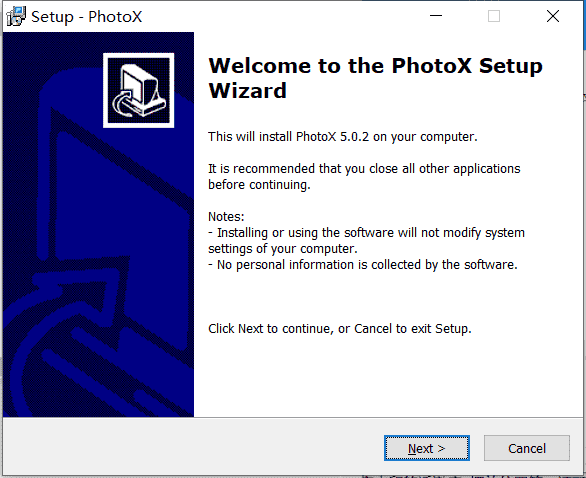
Task: Click the 'No personal information is collected' note
Action: 363,265
